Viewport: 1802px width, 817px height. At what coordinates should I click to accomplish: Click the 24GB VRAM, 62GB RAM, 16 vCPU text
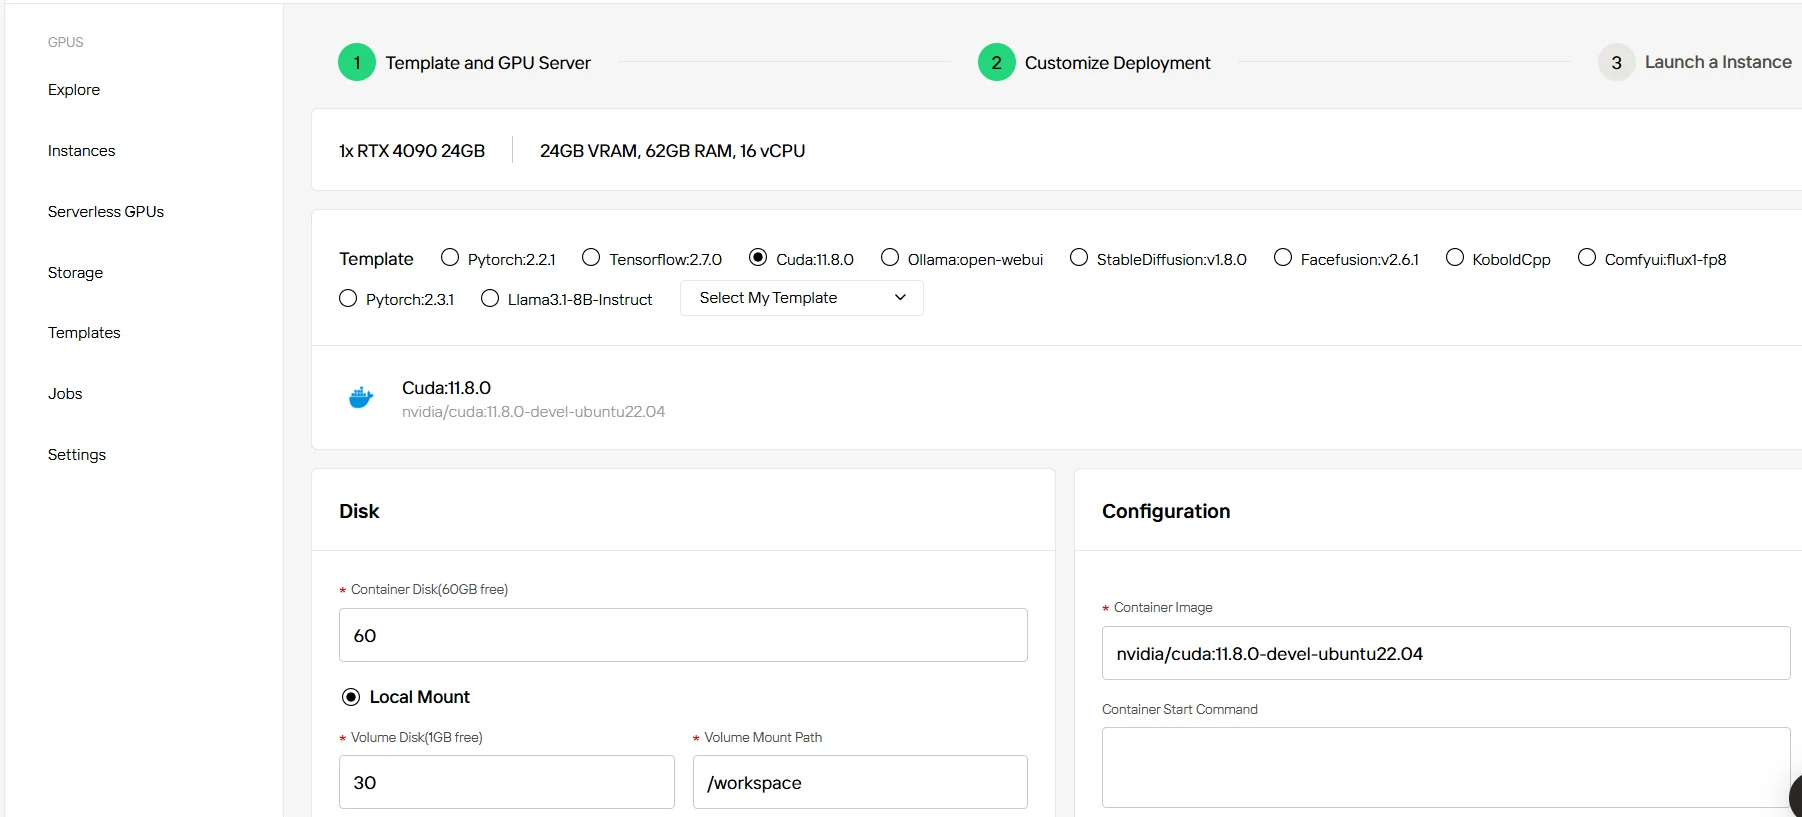(x=672, y=151)
